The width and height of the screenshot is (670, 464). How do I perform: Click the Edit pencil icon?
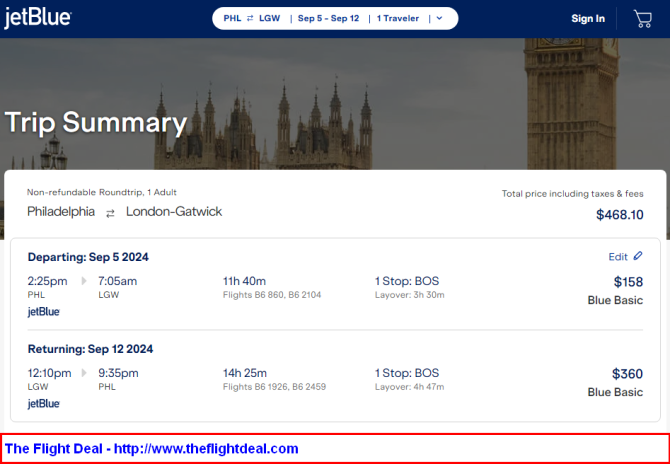point(638,256)
